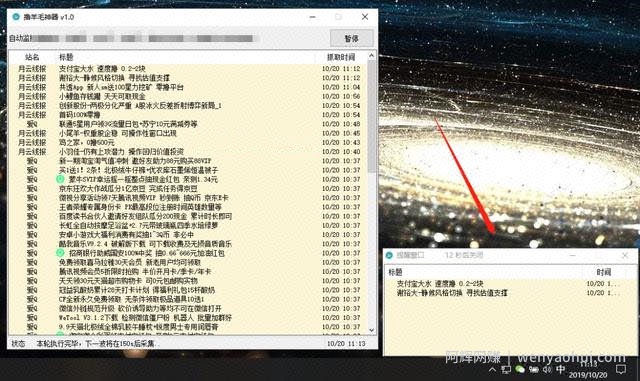
Task: Sort the list by the 抓取时间 column header
Action: [341, 57]
